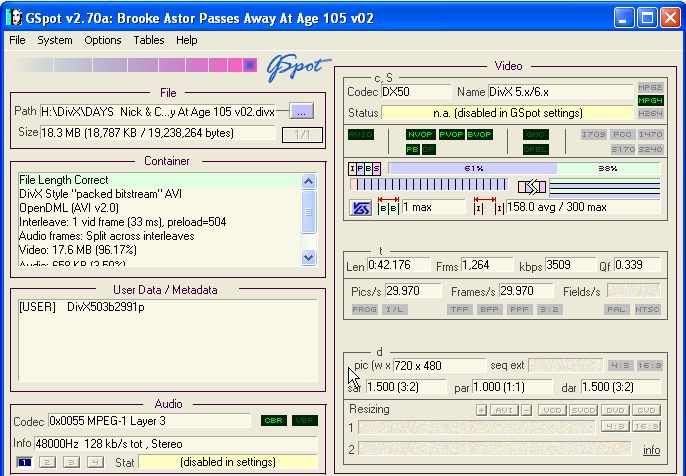This screenshot has height=476, width=686.
Task: Click the AVID indicator
Action: [361, 135]
